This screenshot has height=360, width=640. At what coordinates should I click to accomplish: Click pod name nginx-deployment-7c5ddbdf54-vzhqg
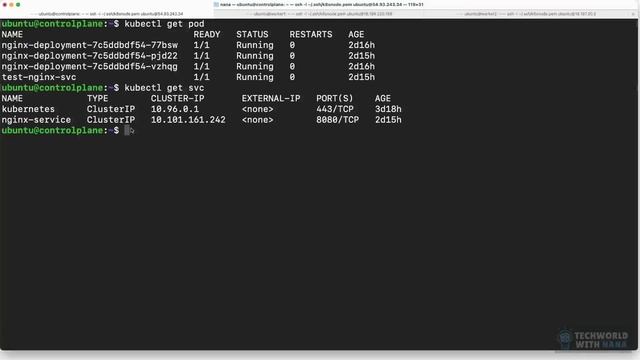pos(90,67)
